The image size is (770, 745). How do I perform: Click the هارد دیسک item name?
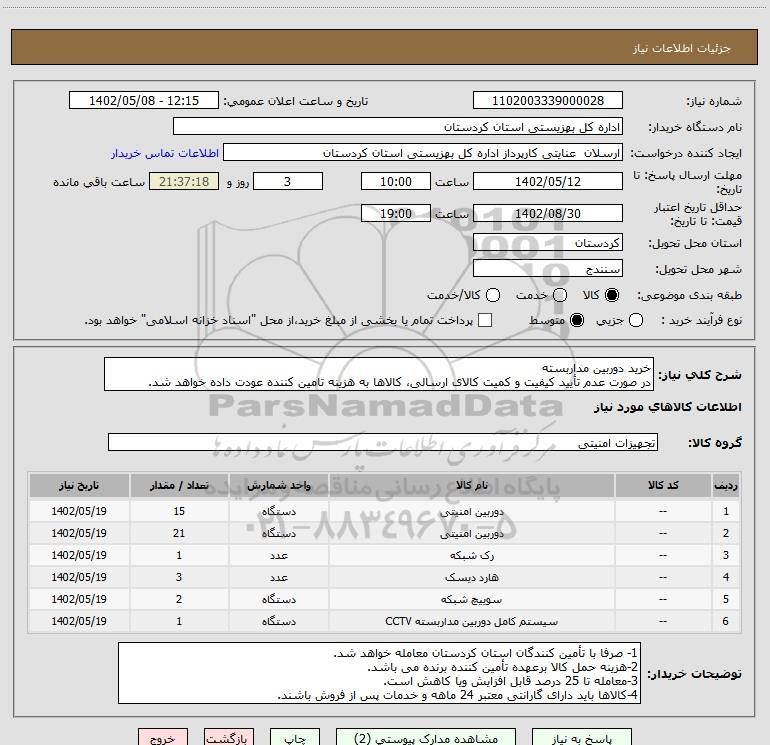point(471,578)
